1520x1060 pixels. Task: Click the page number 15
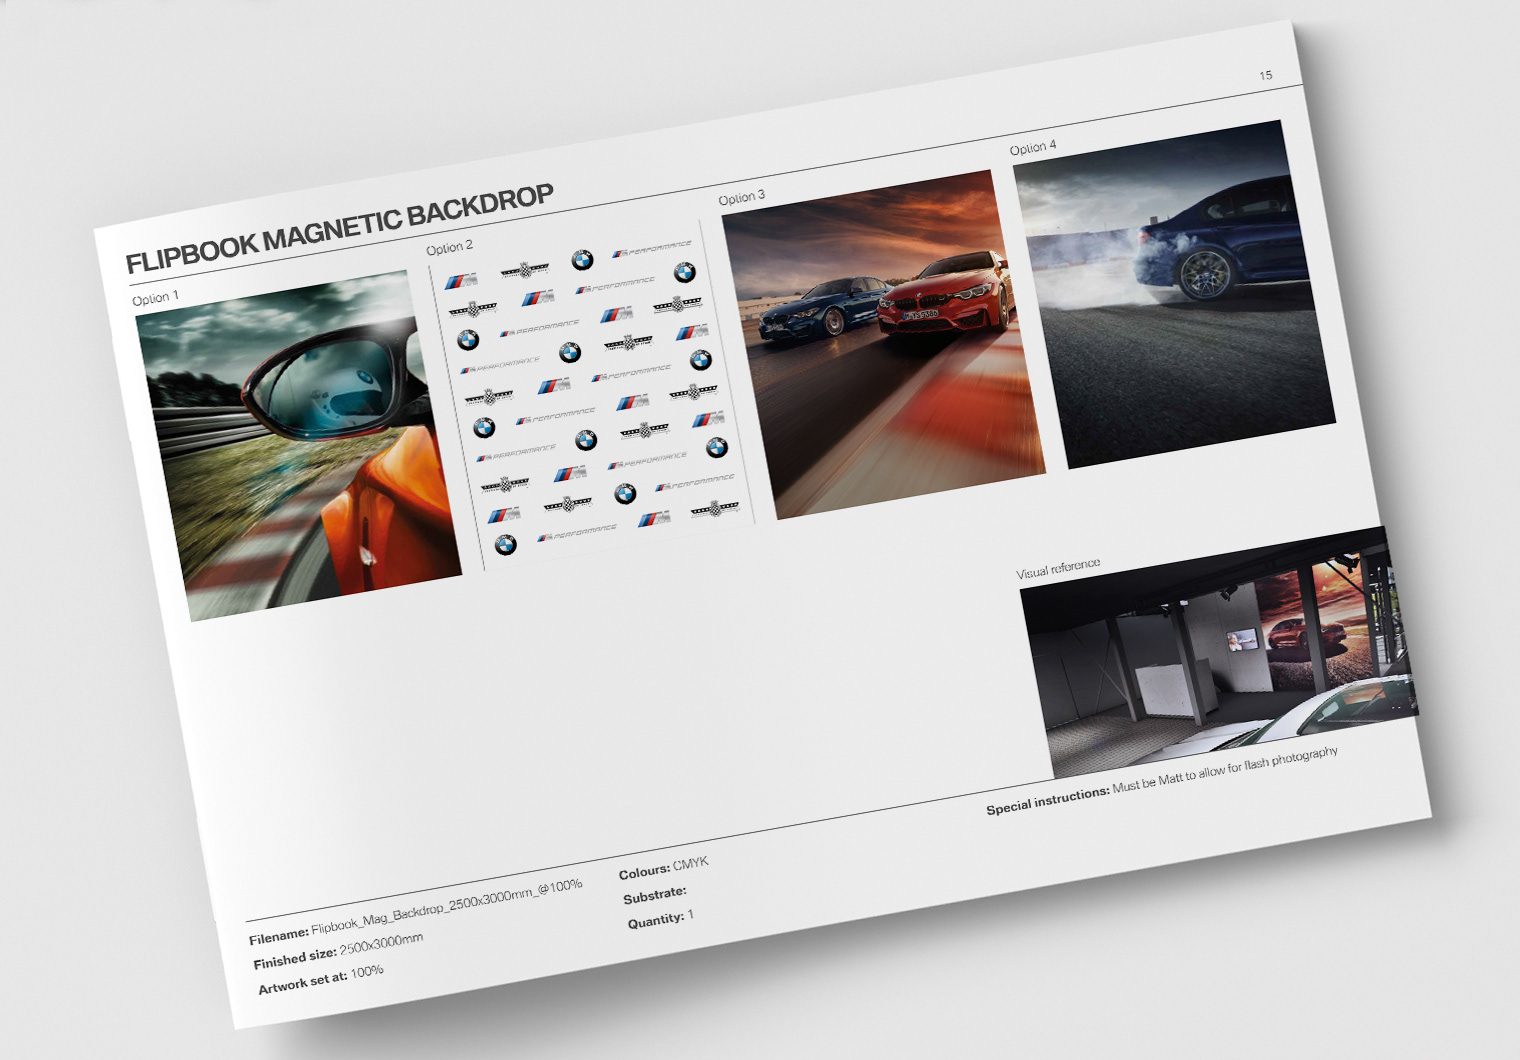tap(1266, 75)
